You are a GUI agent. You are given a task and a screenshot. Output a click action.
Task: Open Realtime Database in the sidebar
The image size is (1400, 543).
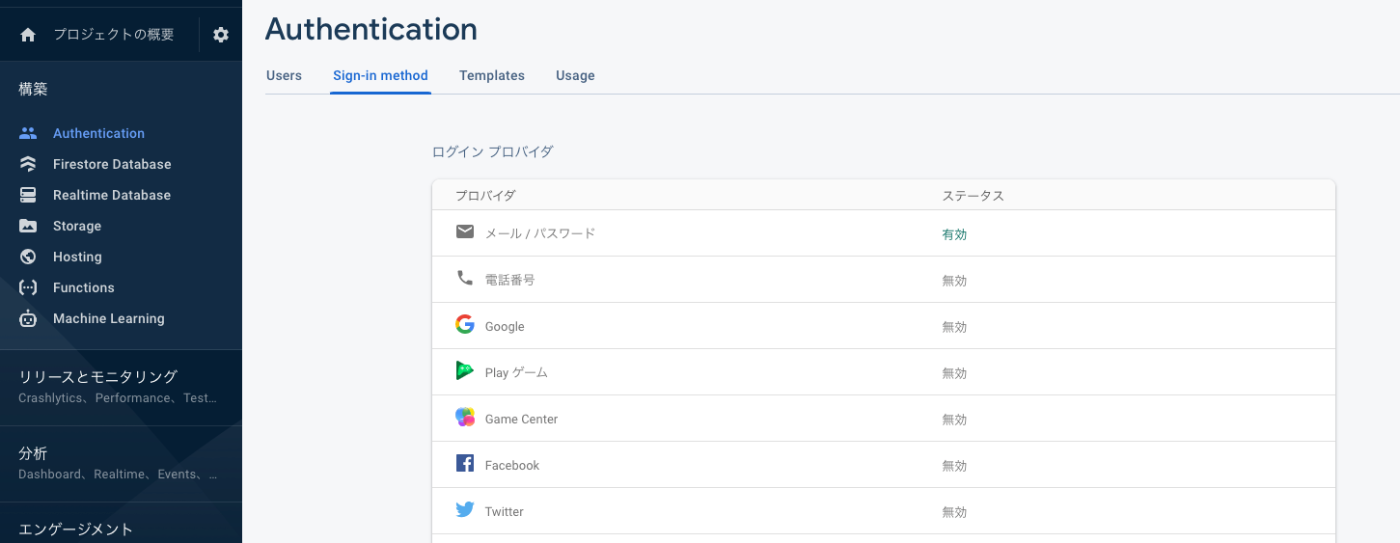click(x=112, y=195)
